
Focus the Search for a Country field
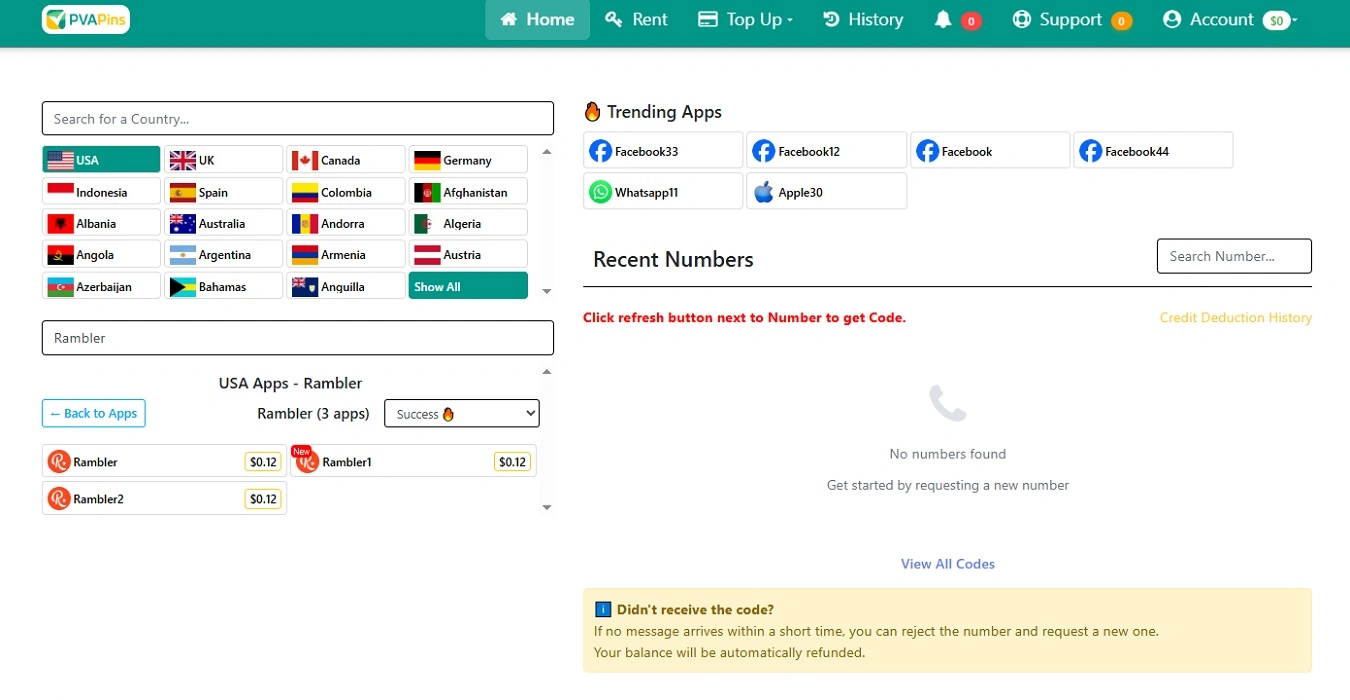tap(297, 118)
